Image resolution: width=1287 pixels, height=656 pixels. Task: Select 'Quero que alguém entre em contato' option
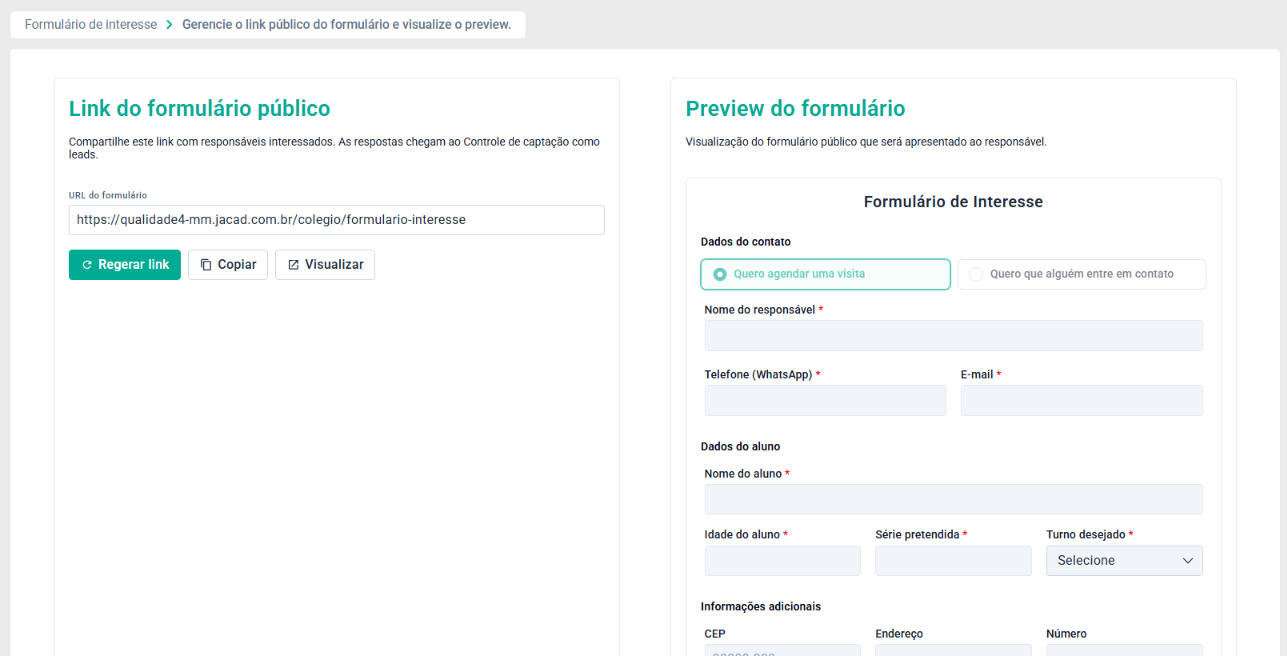click(x=1082, y=274)
